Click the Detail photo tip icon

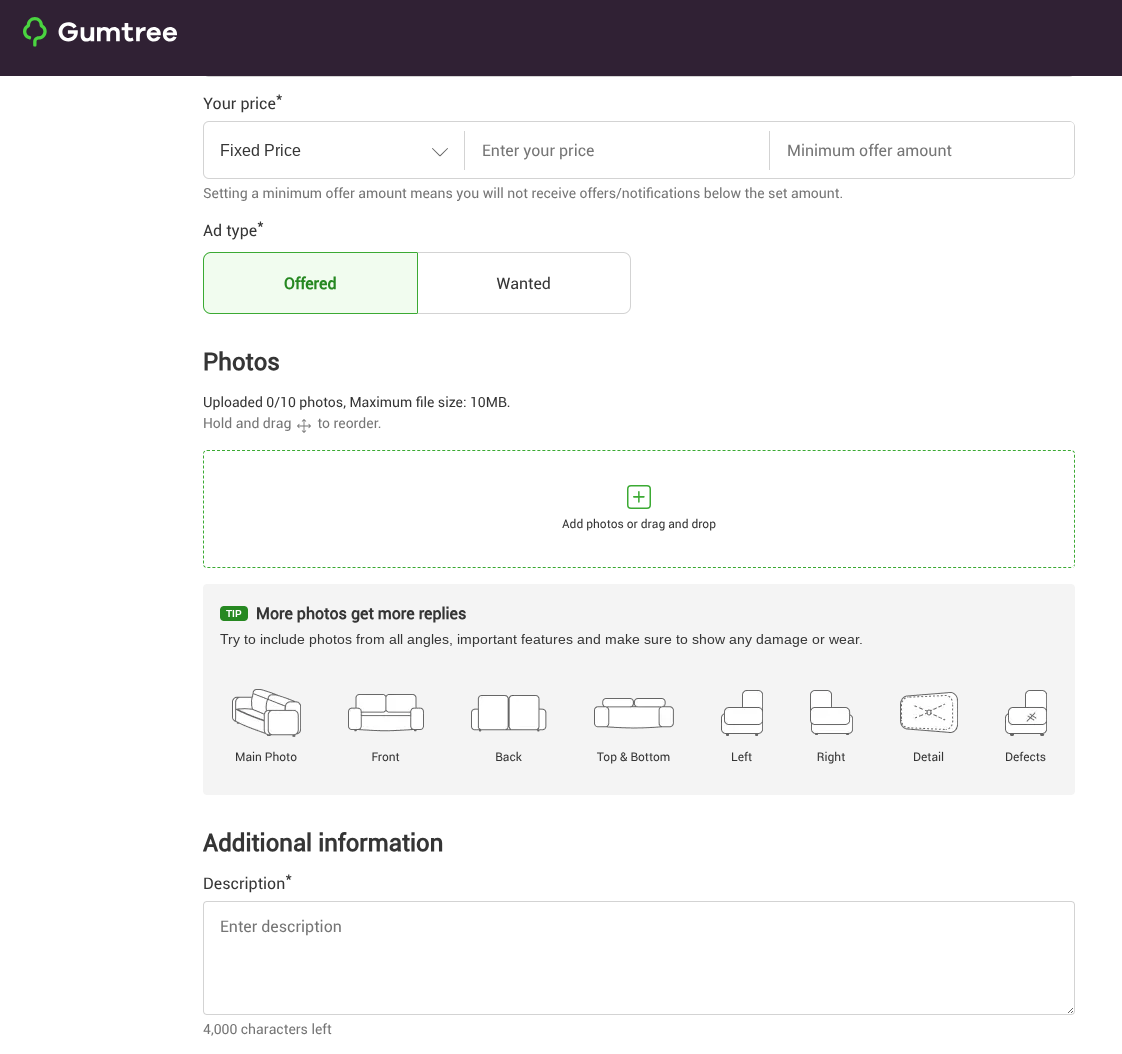click(x=928, y=713)
